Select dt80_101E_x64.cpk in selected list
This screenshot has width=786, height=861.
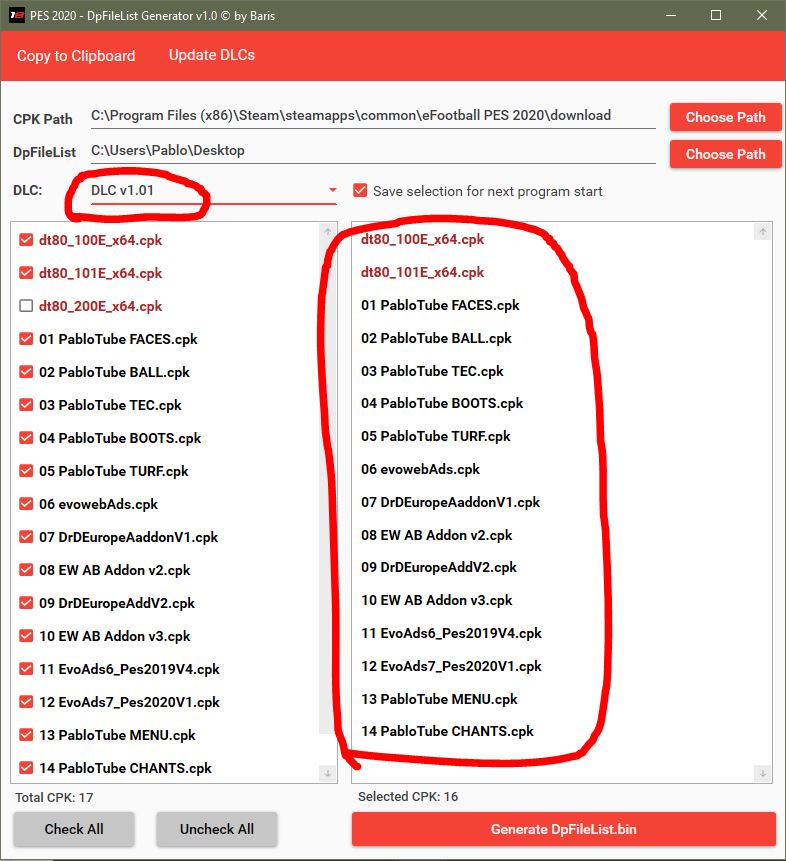[x=422, y=272]
